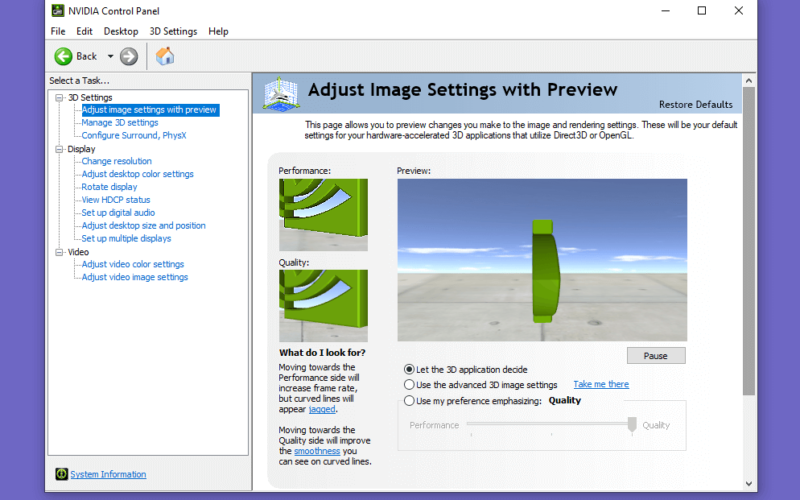The height and width of the screenshot is (500, 800).
Task: Open Rotate display task
Action: pos(109,187)
